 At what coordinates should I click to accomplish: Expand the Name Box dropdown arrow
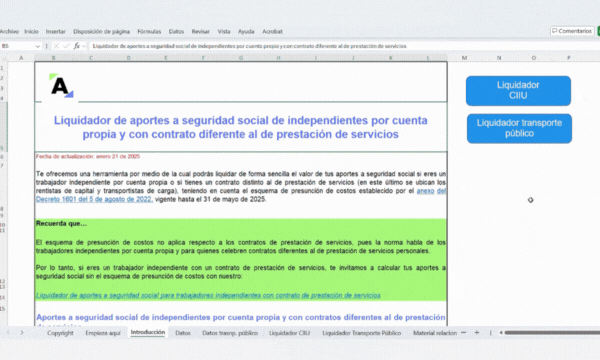pyautogui.click(x=38, y=46)
